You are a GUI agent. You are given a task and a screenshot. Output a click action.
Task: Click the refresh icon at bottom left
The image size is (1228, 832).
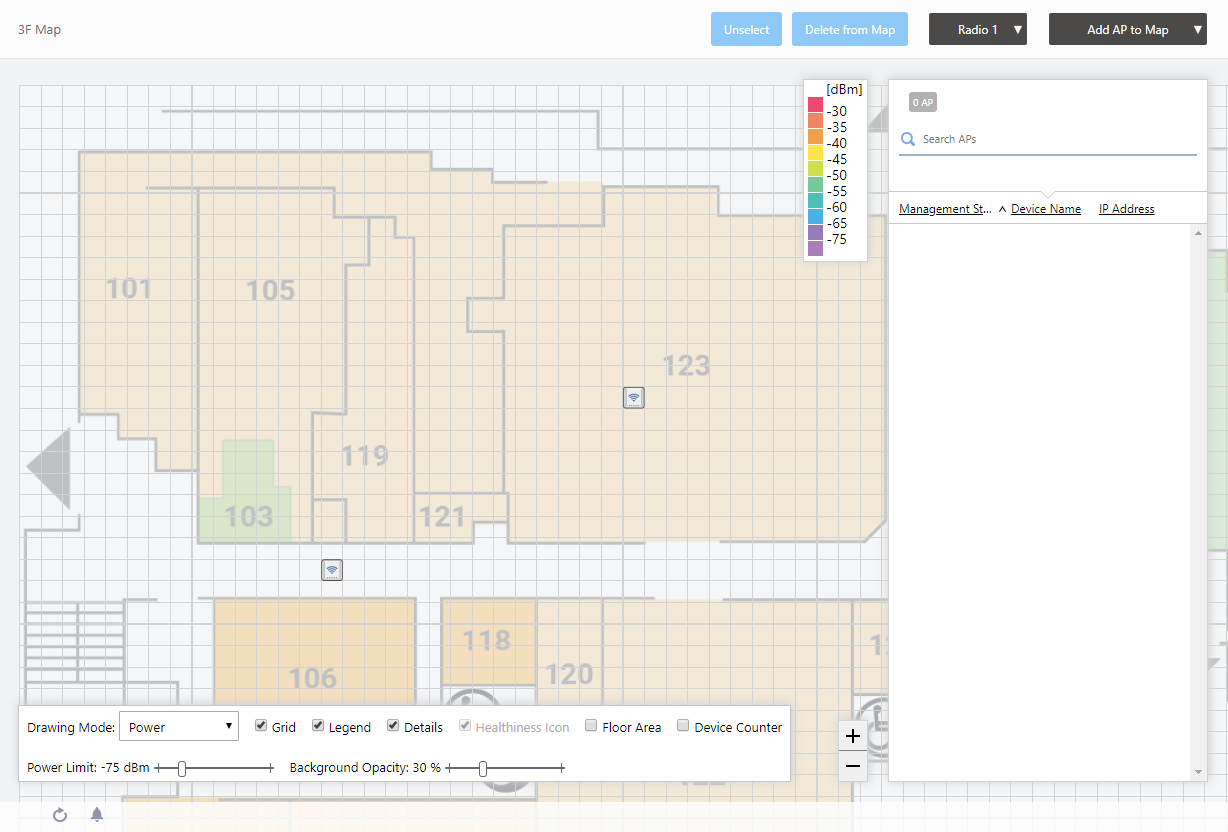(x=60, y=815)
